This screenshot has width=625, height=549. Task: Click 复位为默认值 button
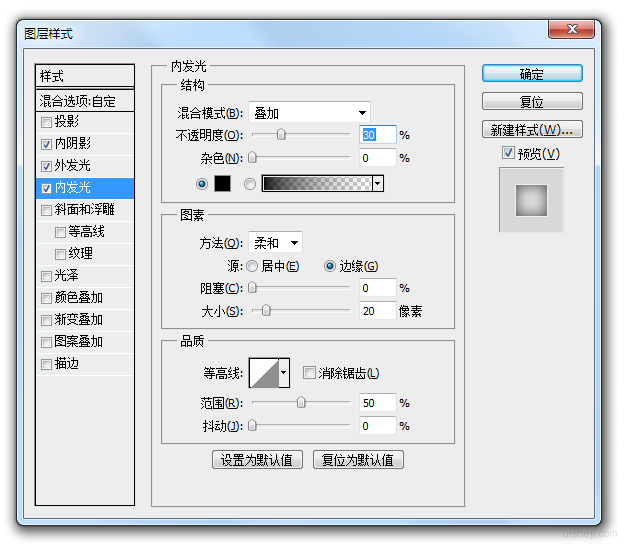[358, 460]
